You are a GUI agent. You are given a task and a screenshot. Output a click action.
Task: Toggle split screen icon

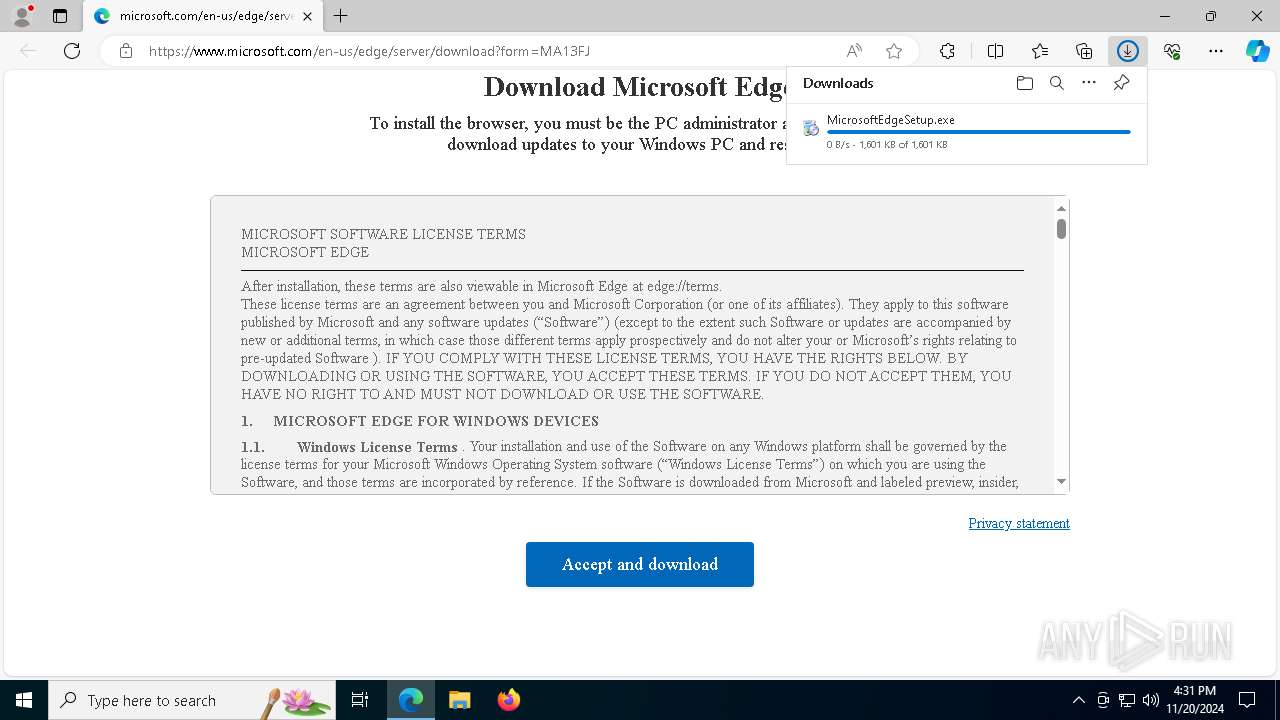pyautogui.click(x=995, y=51)
